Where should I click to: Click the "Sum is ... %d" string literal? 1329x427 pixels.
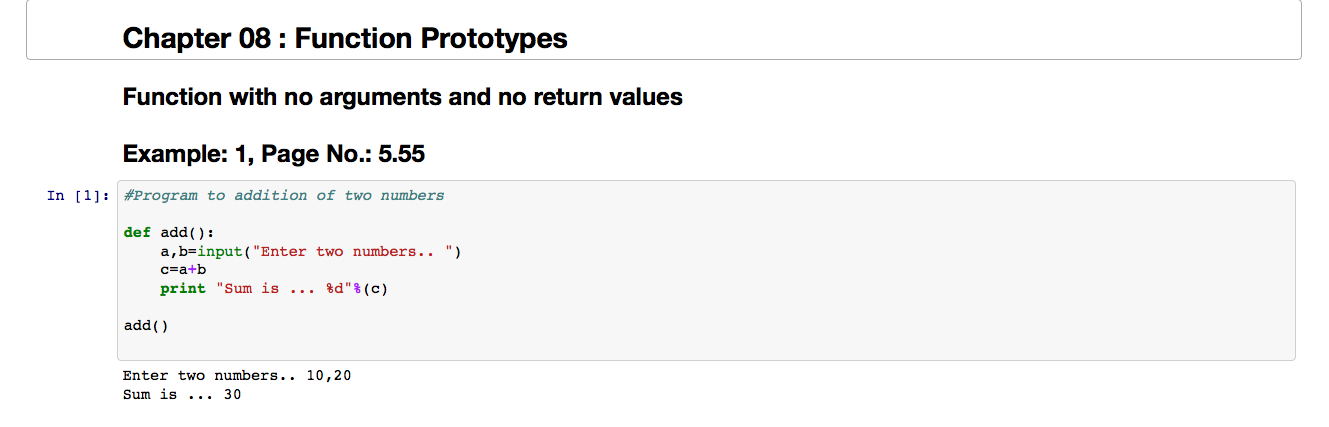tap(278, 289)
